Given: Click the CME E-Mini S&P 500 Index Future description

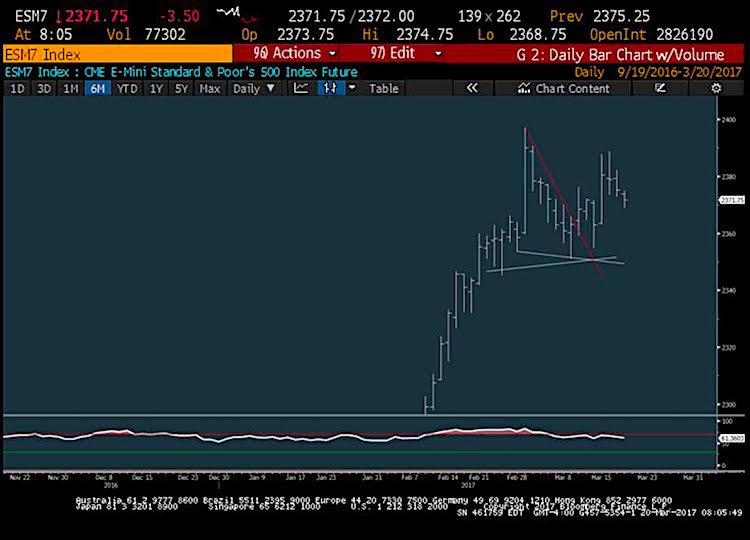Looking at the screenshot, I should coord(221,72).
